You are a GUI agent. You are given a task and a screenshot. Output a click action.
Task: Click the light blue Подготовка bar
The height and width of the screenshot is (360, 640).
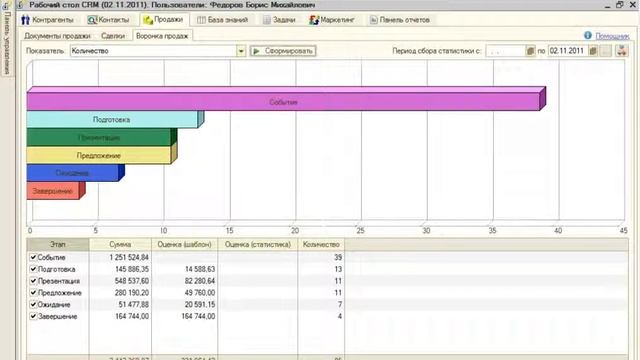point(112,120)
